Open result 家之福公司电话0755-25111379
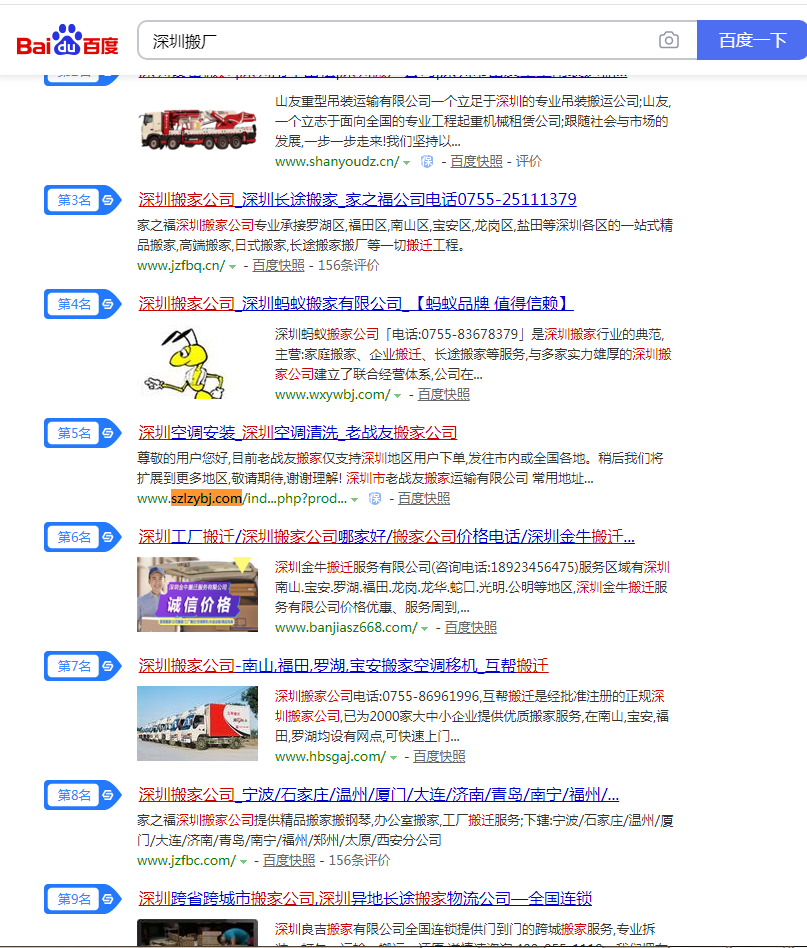Image resolution: width=807 pixels, height=948 pixels. 357,200
